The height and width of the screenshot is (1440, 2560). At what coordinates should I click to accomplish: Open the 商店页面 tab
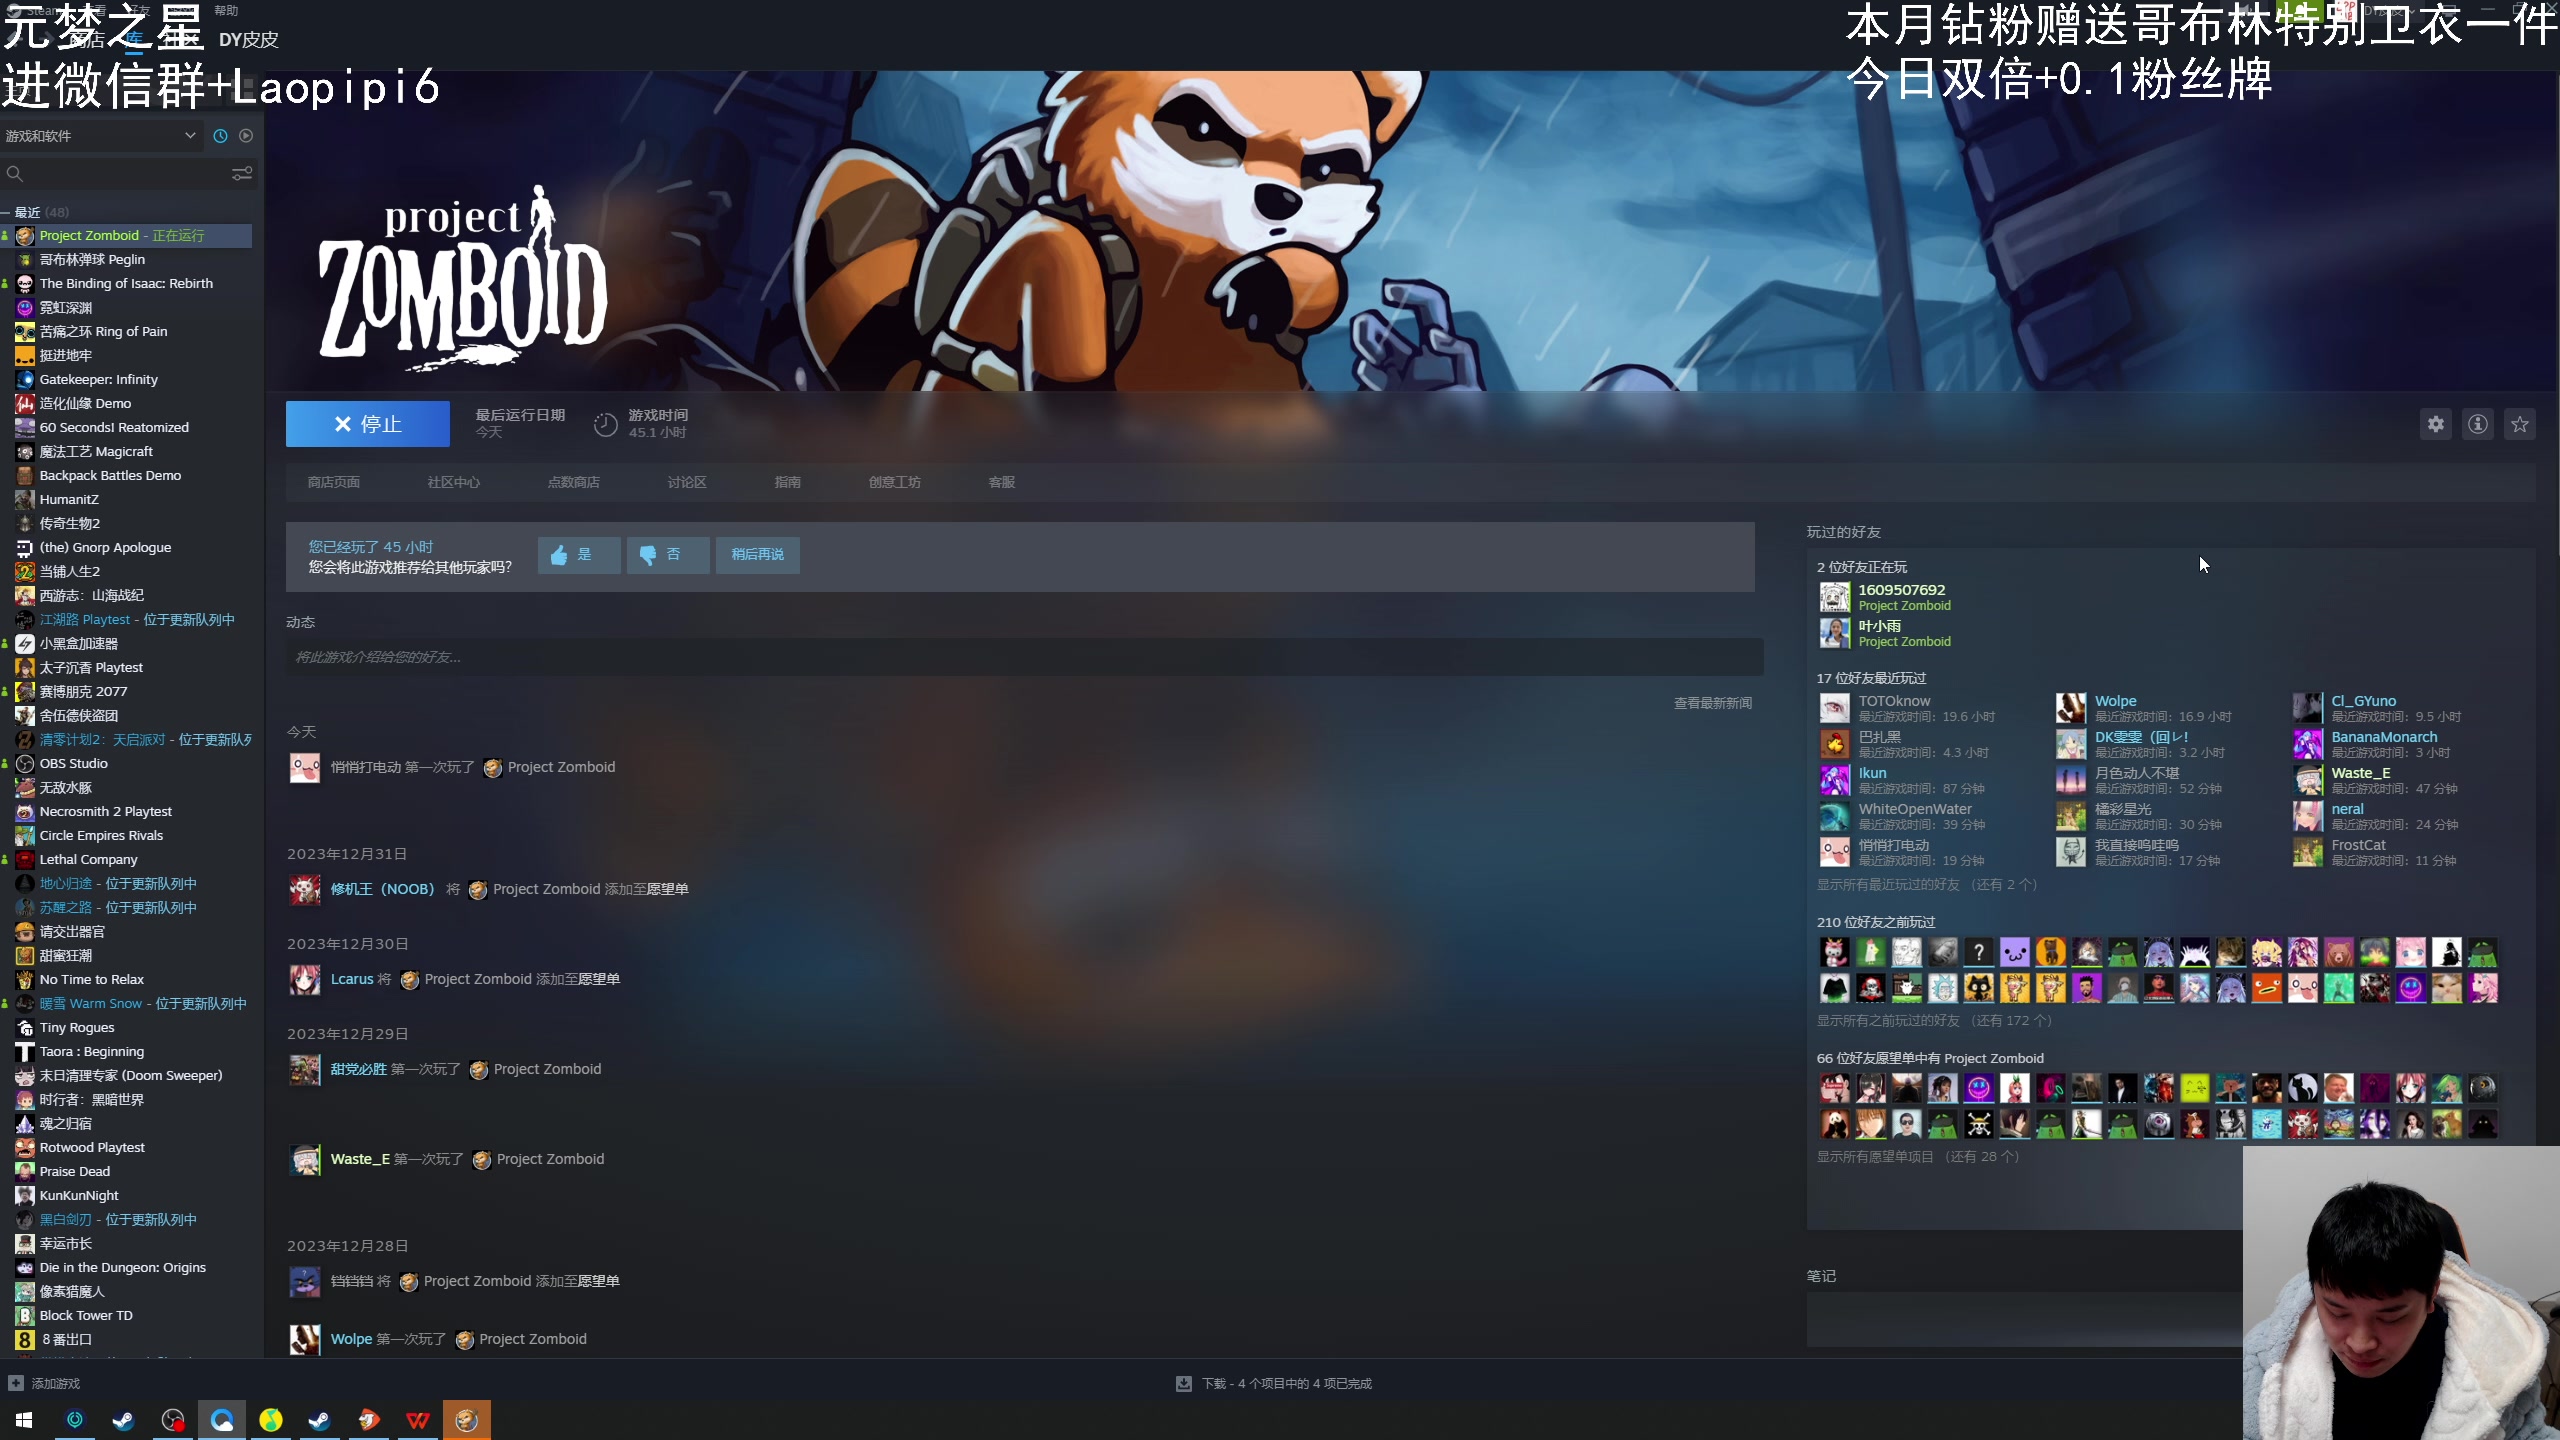(x=334, y=482)
